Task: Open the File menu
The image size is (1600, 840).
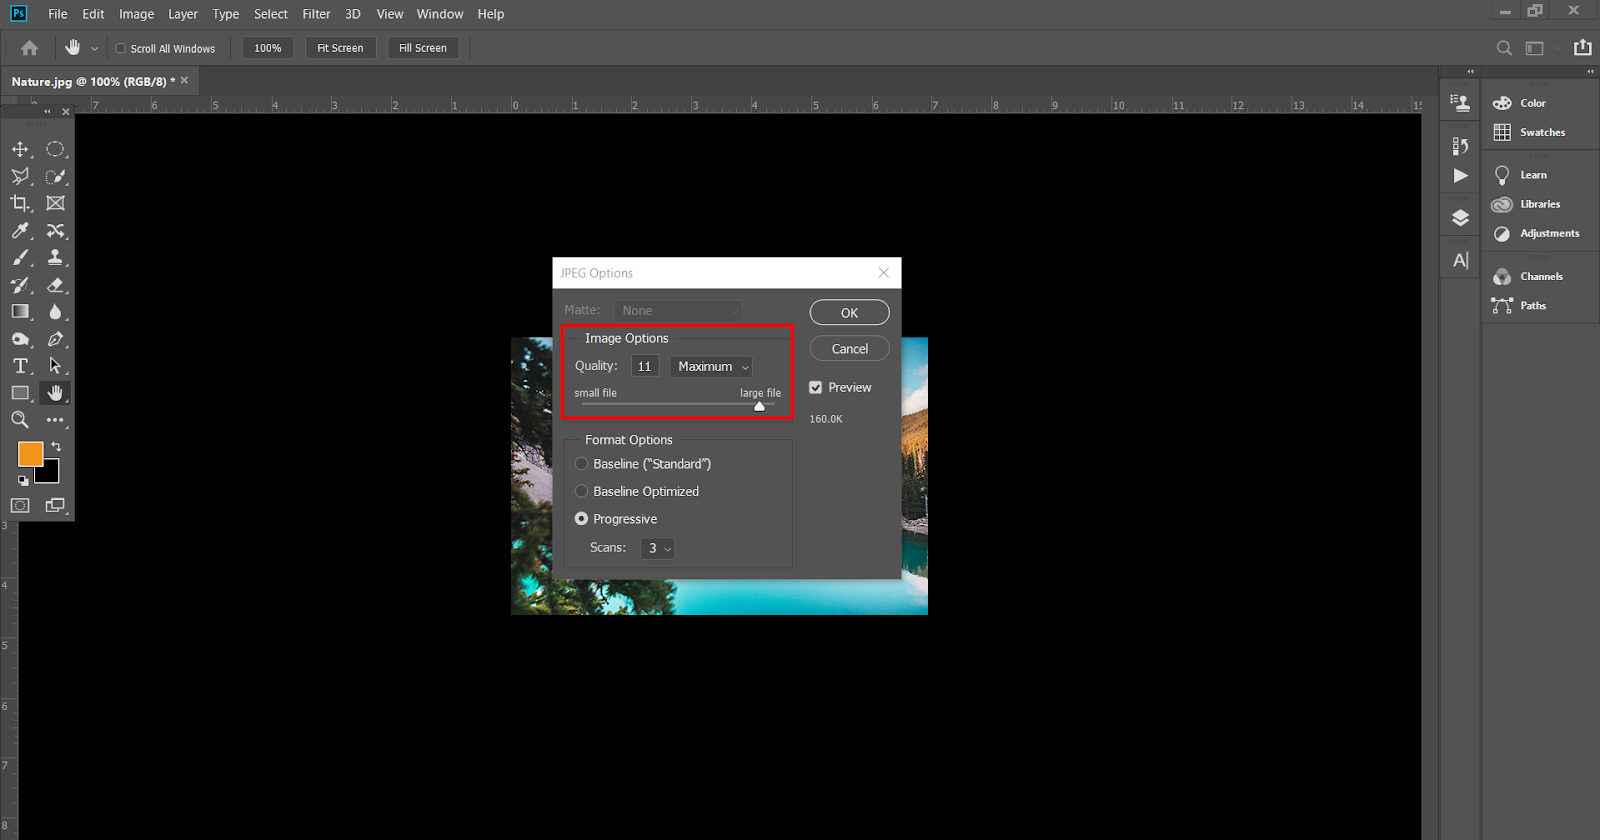Action: click(x=58, y=14)
